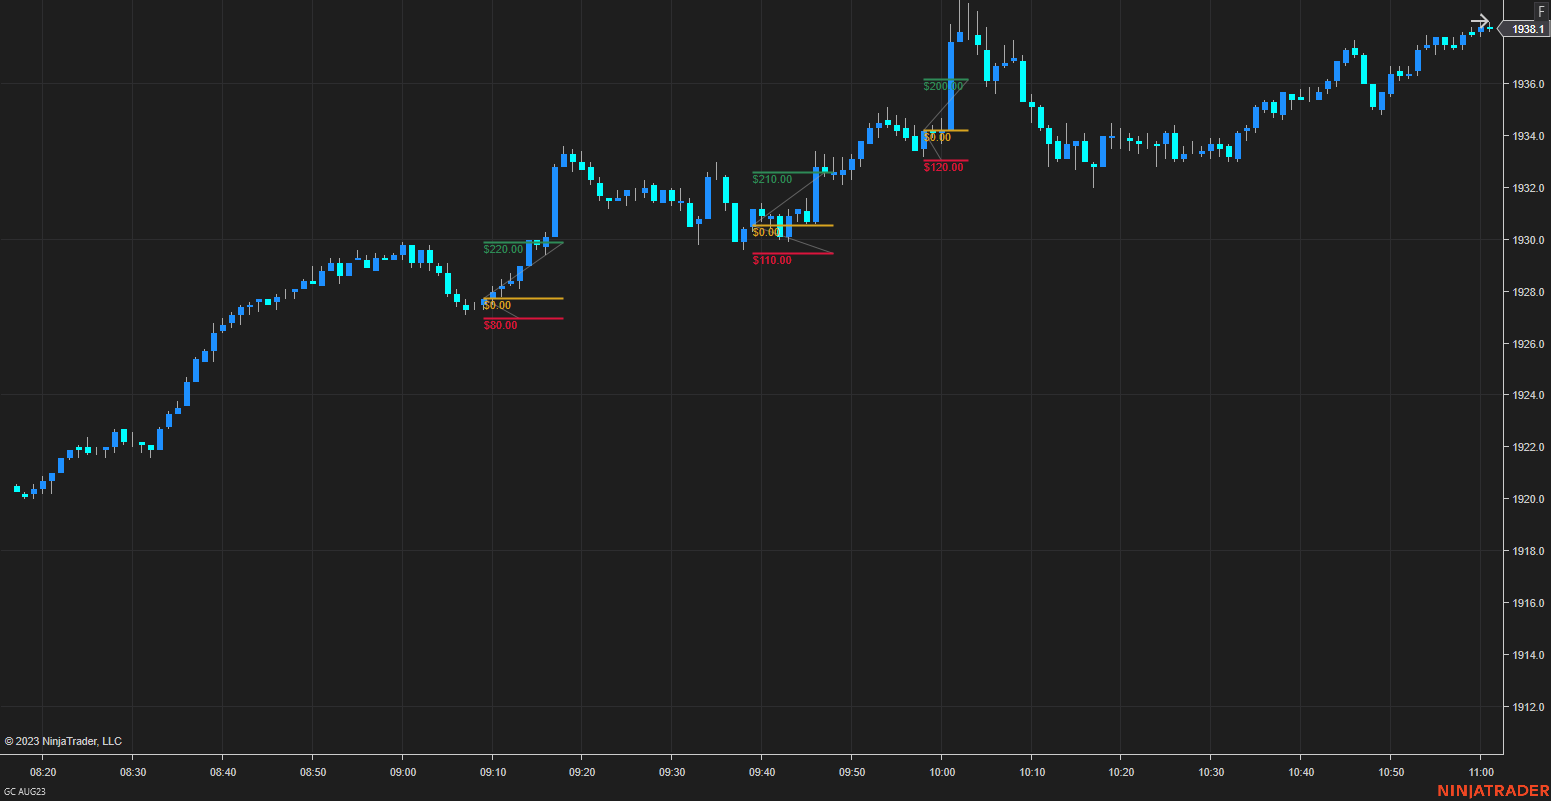
Task: Click the 11:00 time axis label
Action: tap(1481, 772)
